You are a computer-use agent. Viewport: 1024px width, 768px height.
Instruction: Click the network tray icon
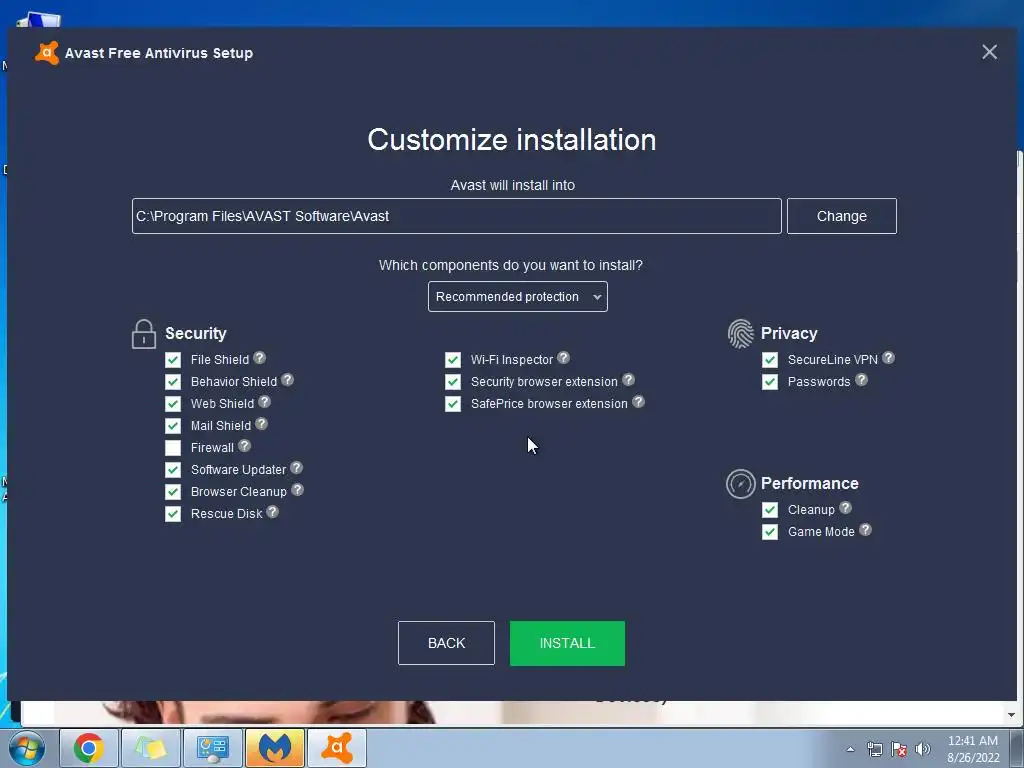point(874,749)
